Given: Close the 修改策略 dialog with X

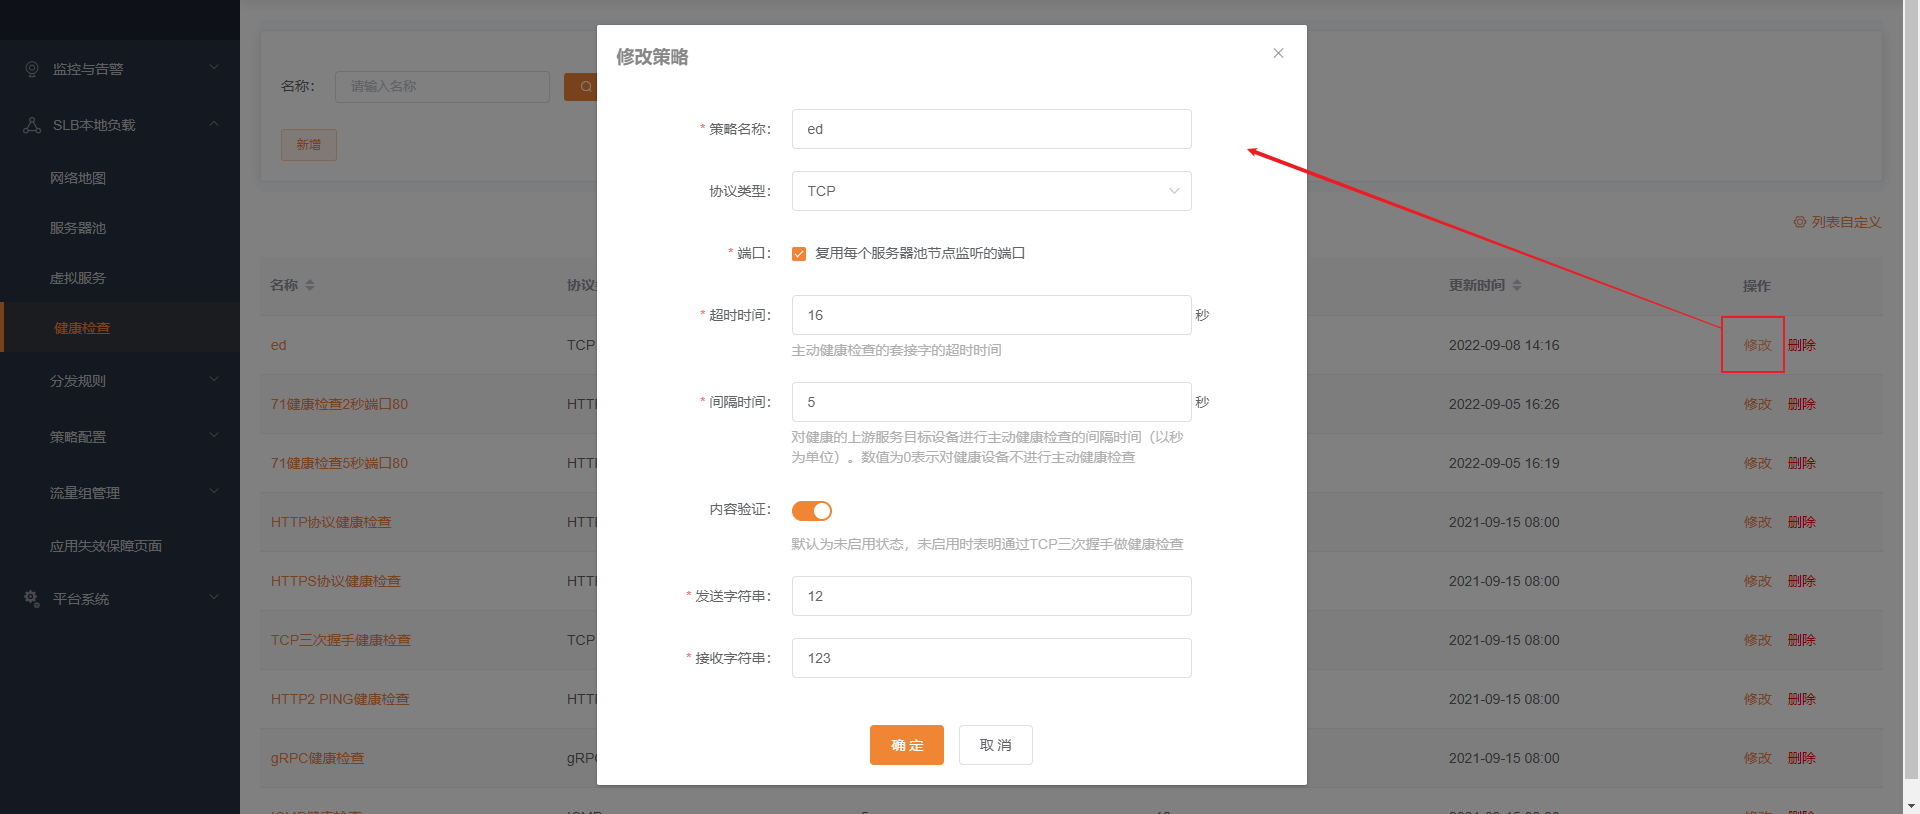Looking at the screenshot, I should pyautogui.click(x=1278, y=53).
